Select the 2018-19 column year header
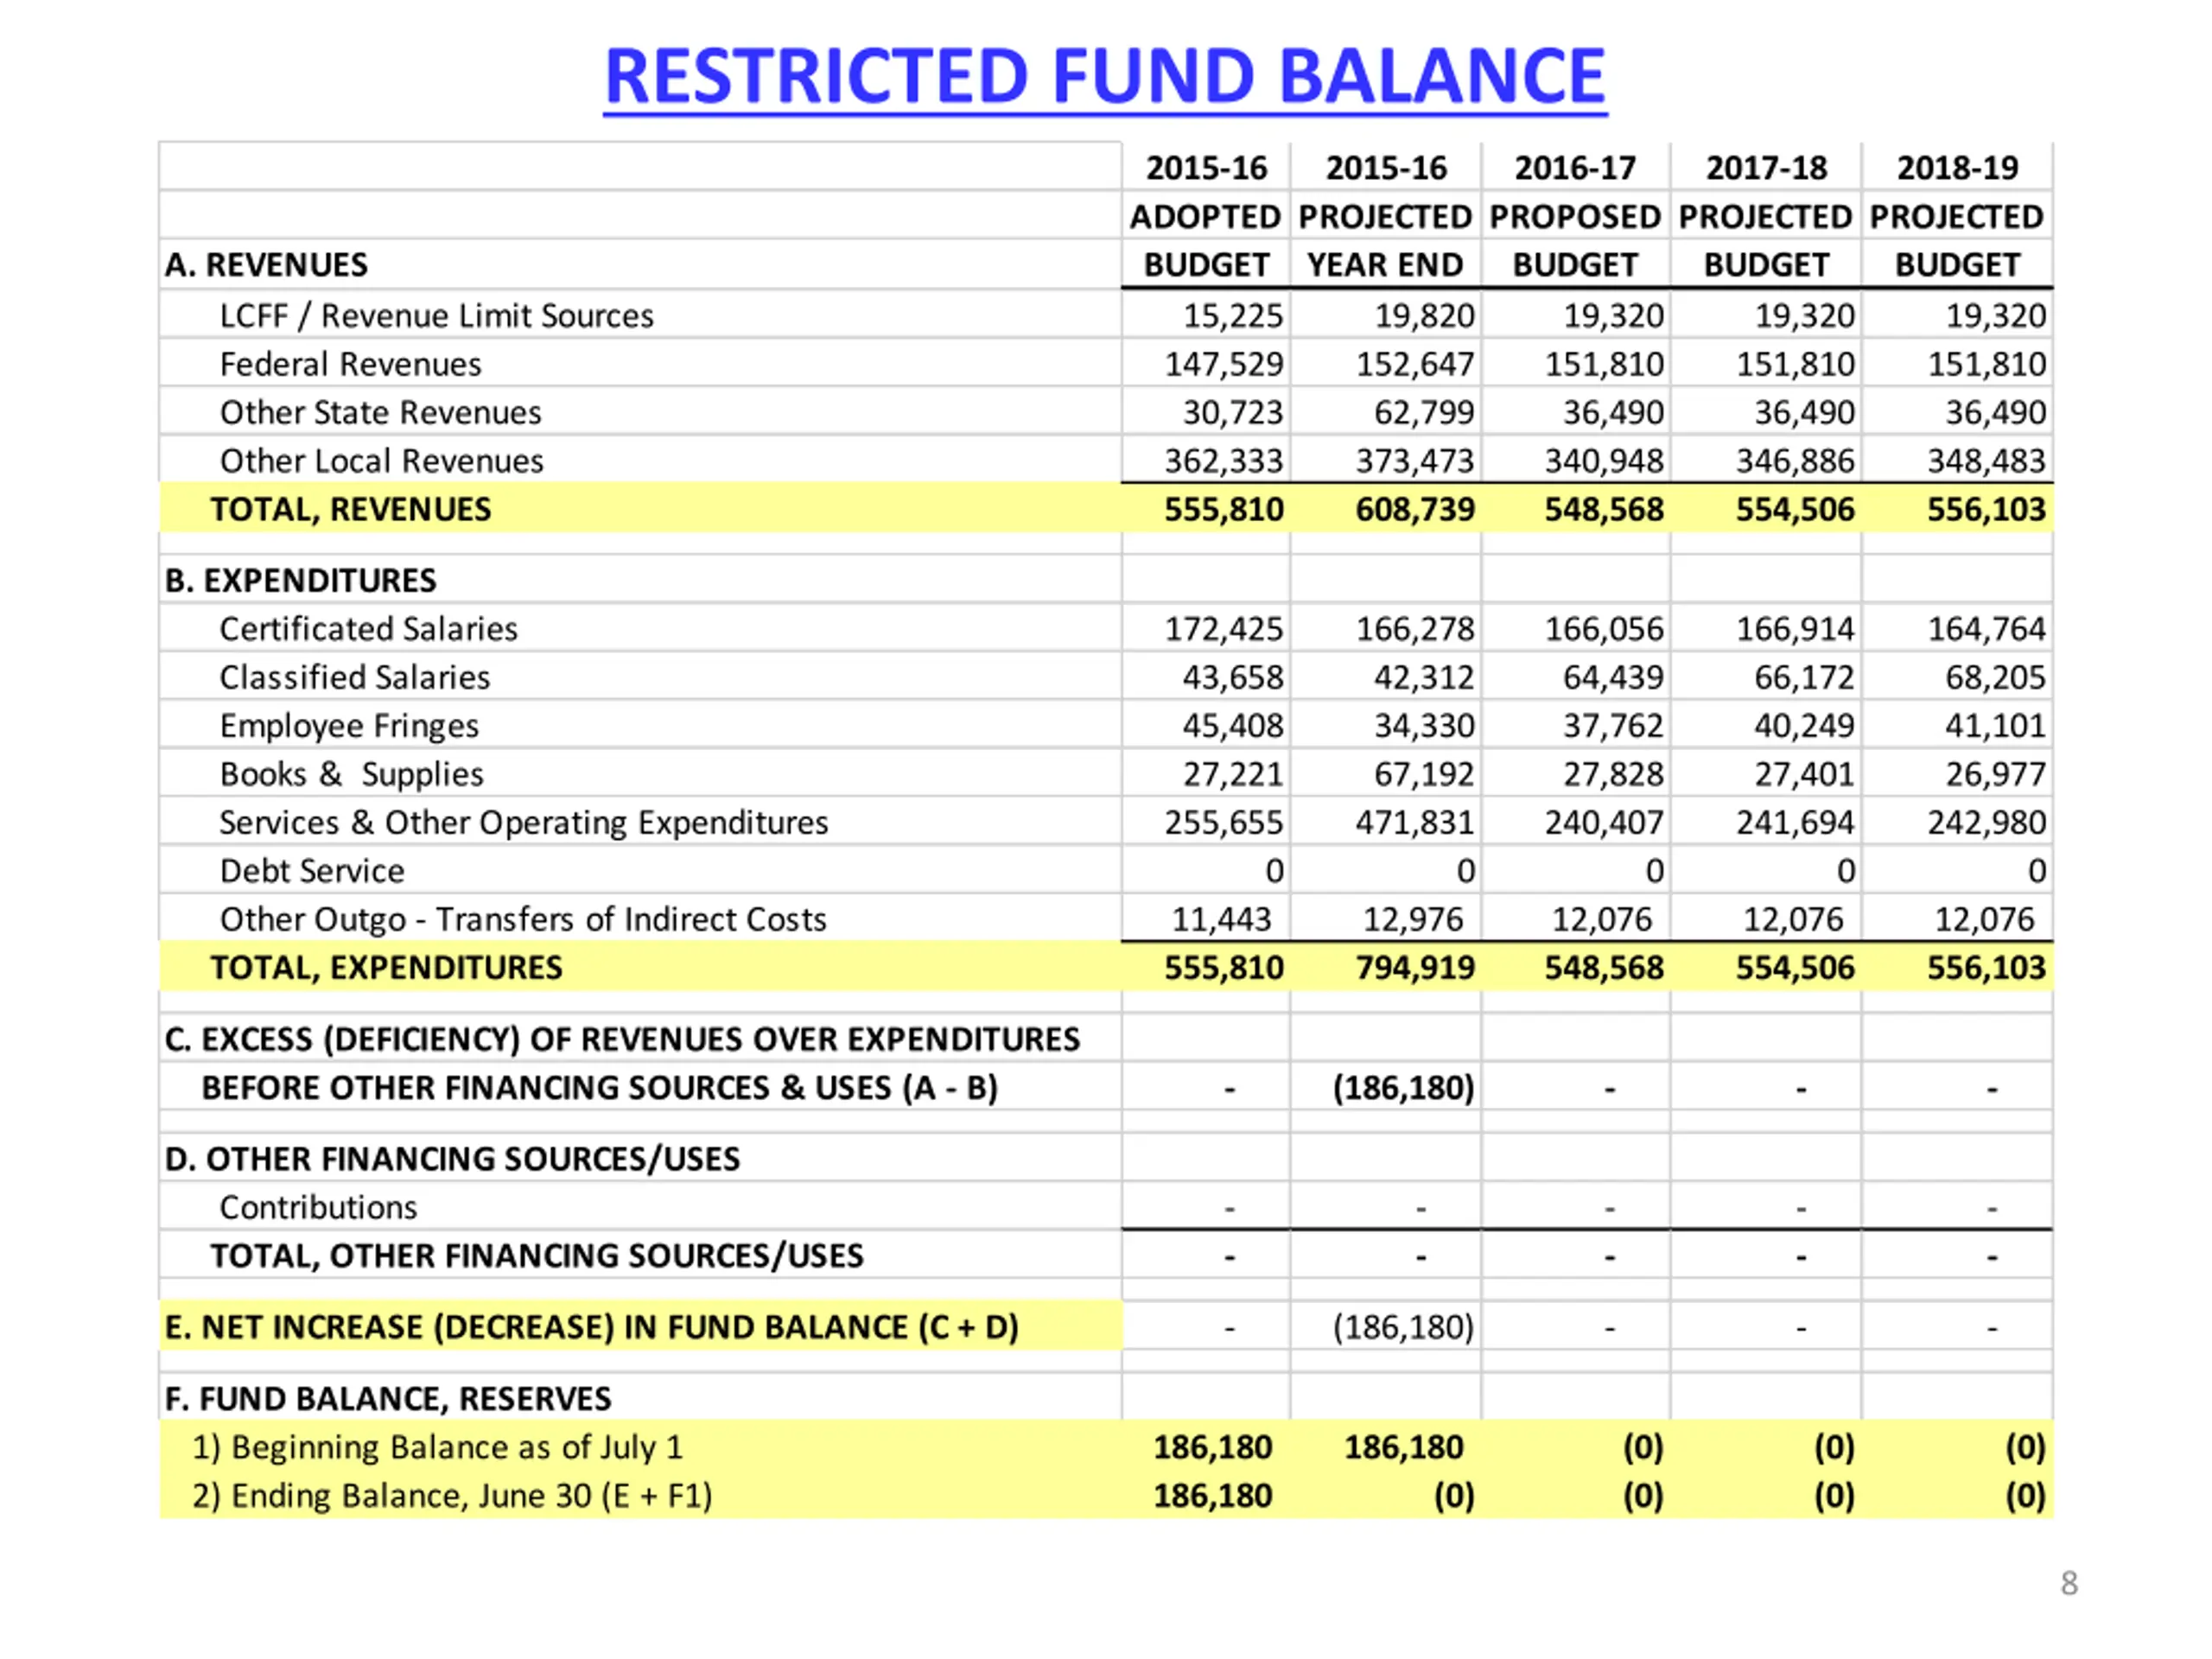The height and width of the screenshot is (1659, 2212). [1957, 167]
